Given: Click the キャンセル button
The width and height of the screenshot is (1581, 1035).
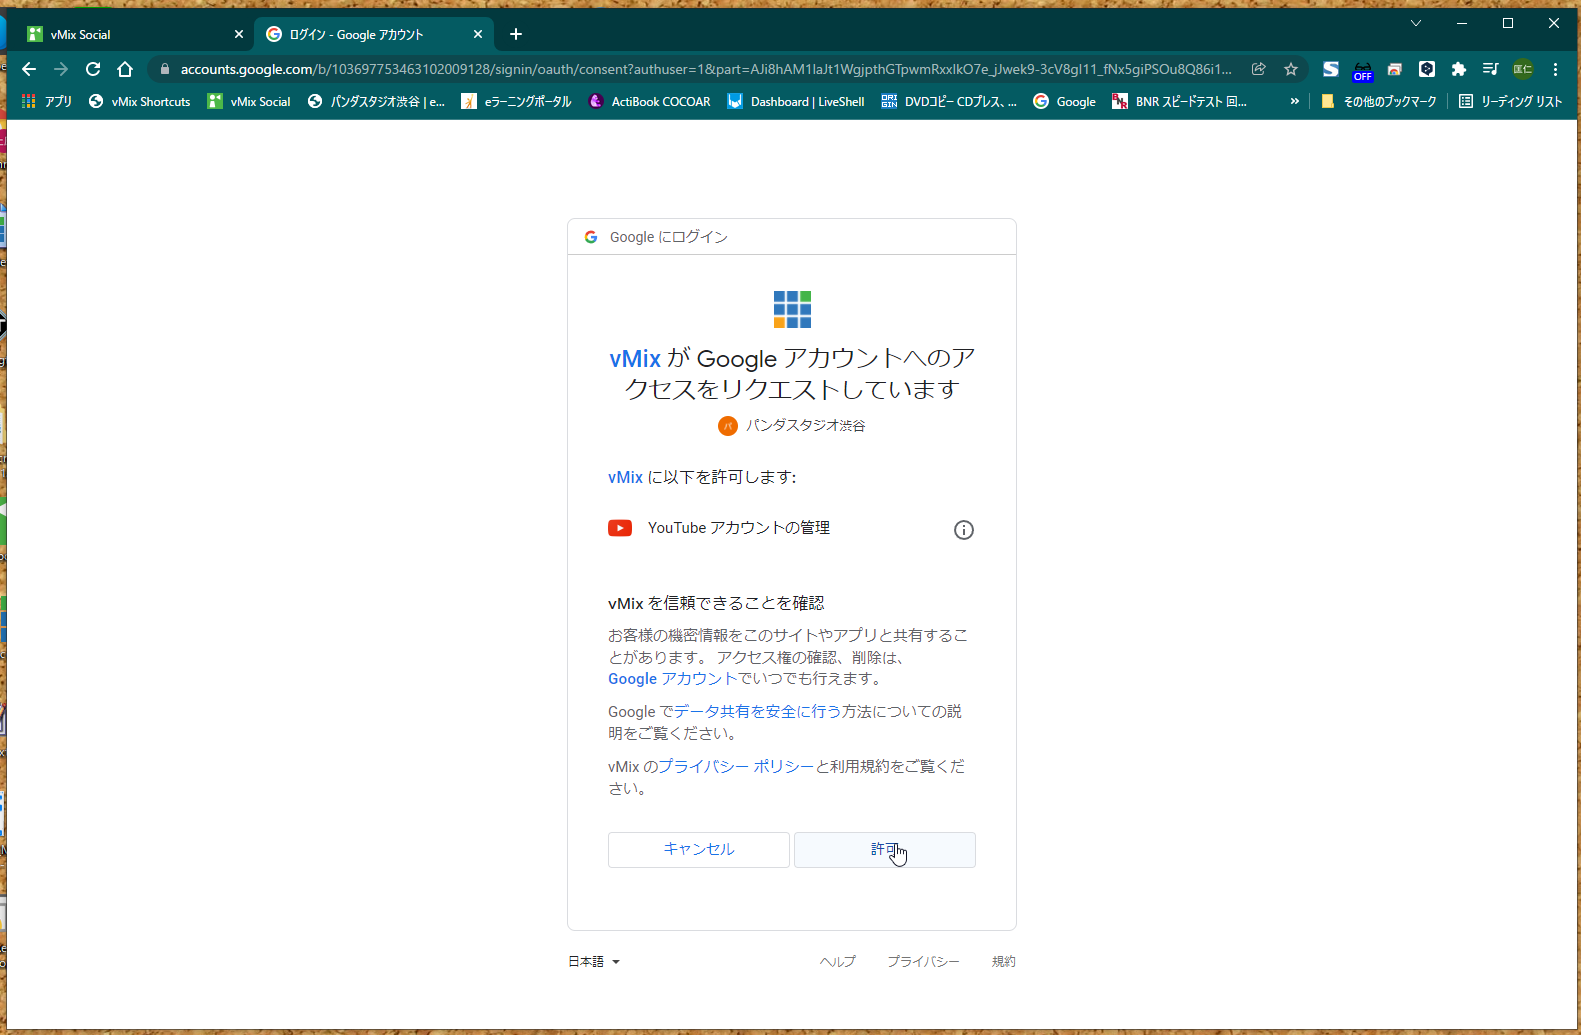Looking at the screenshot, I should [699, 850].
